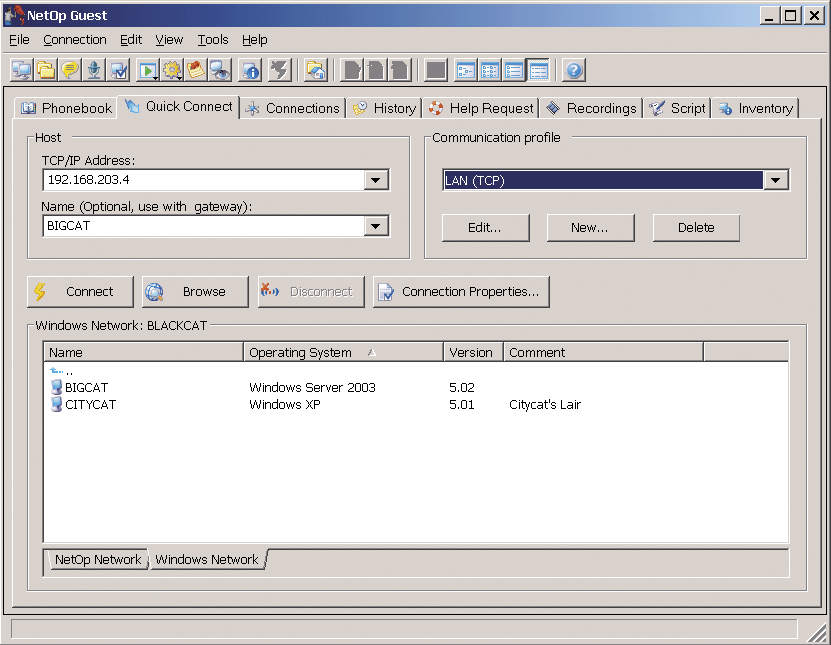Open the Help menu
Image resolution: width=831 pixels, height=645 pixels.
click(255, 40)
